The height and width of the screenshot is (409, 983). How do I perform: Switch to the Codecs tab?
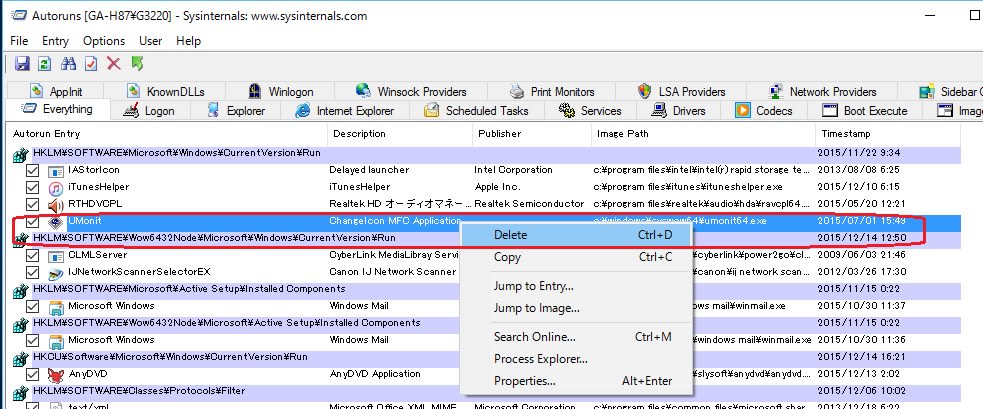pyautogui.click(x=765, y=111)
